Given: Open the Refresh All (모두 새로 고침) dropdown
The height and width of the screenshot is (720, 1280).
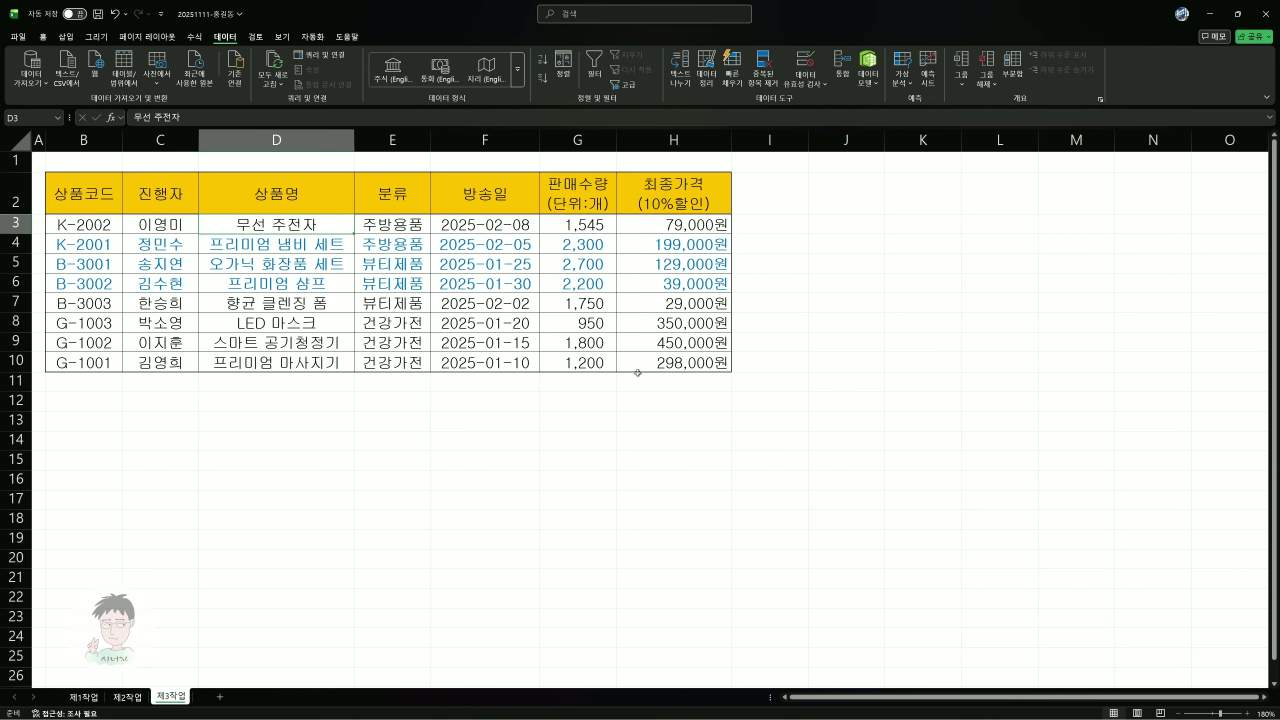Looking at the screenshot, I should [x=272, y=68].
